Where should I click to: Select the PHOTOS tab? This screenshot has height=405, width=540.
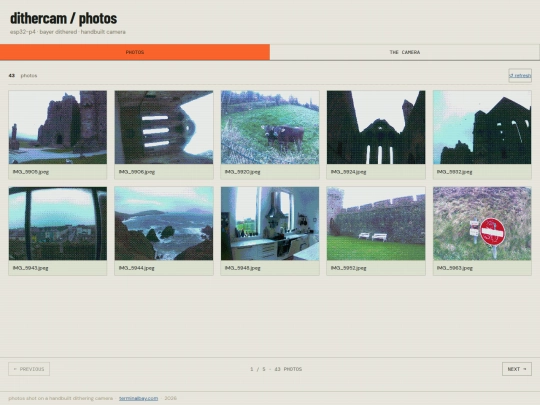click(135, 52)
